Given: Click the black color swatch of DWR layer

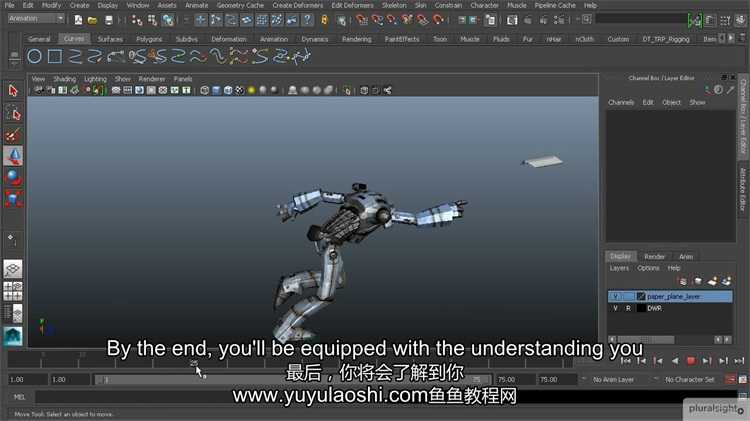Looking at the screenshot, I should click(x=641, y=309).
